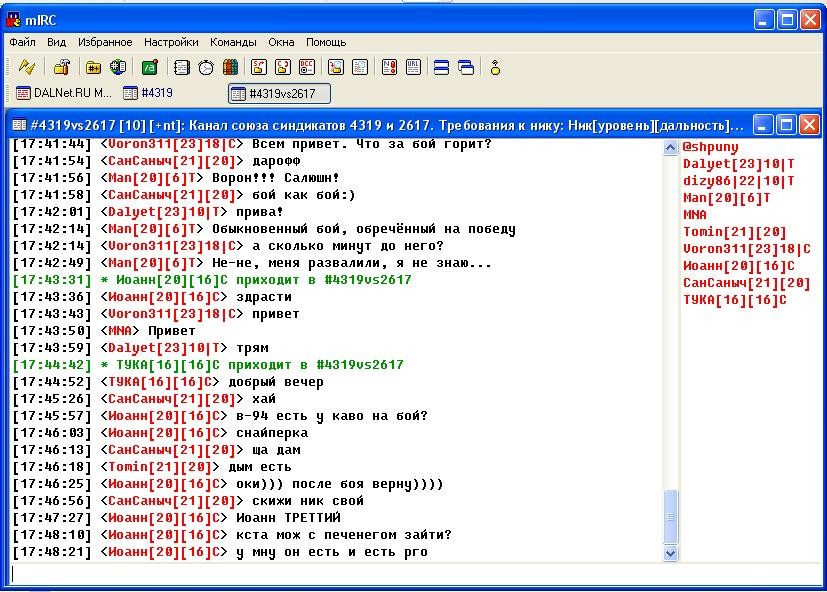
Task: Open the channels list globe icon
Action: (118, 67)
